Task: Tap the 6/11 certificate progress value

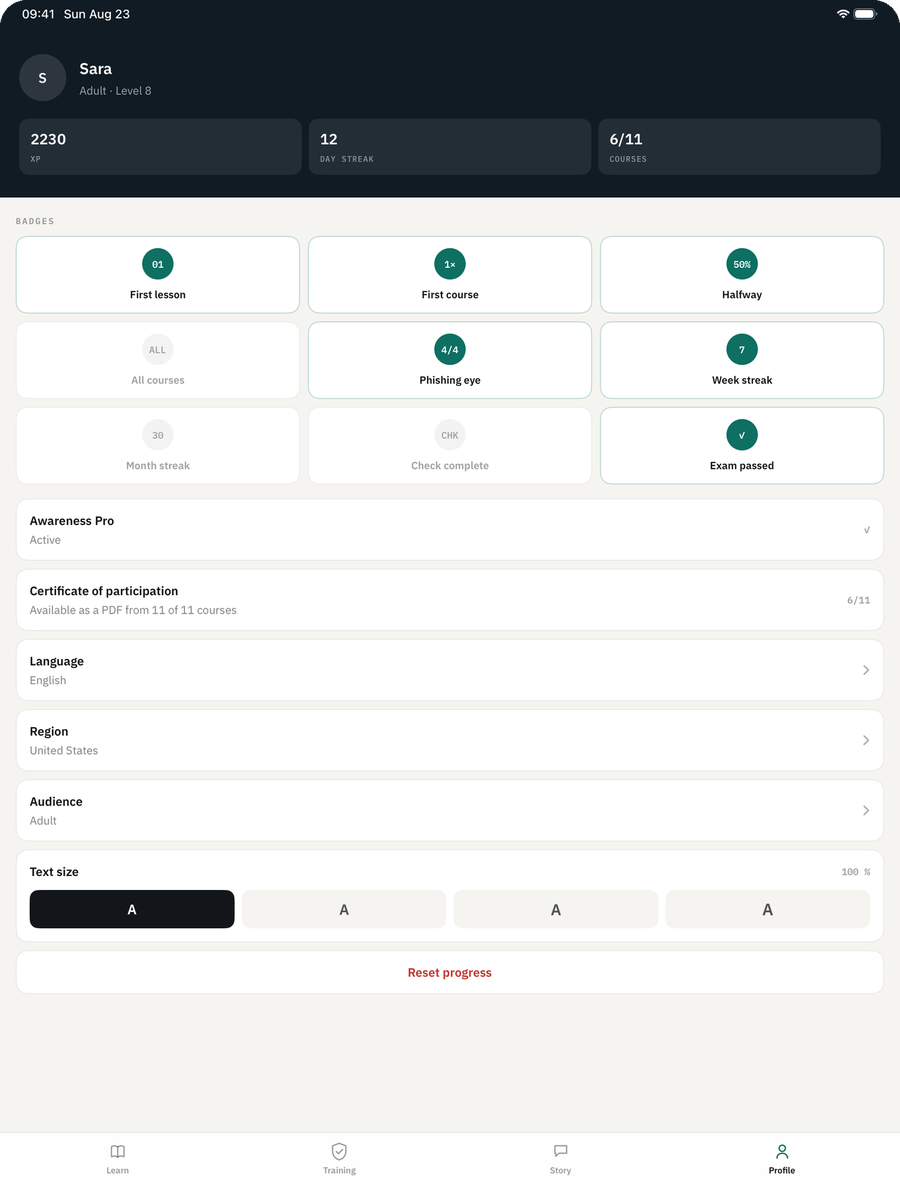Action: coord(858,600)
